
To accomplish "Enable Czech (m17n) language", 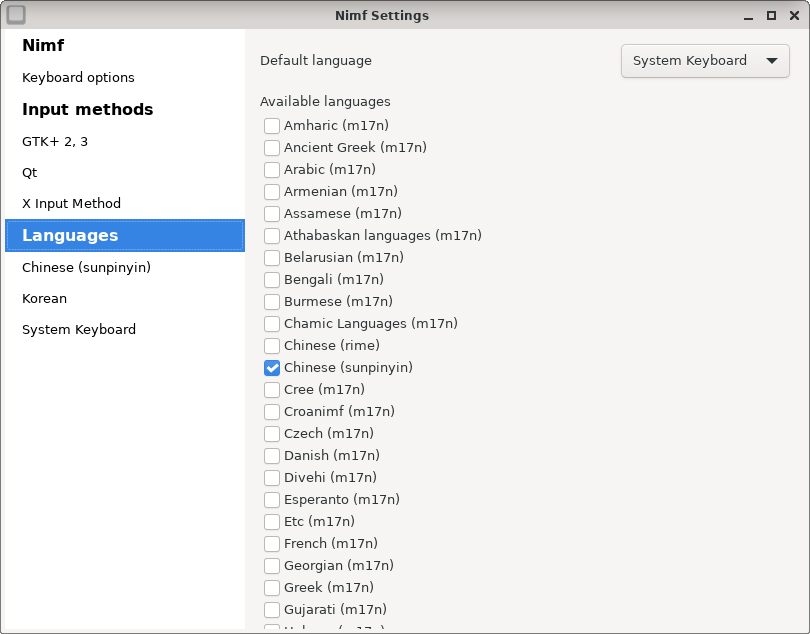I will coord(272,434).
